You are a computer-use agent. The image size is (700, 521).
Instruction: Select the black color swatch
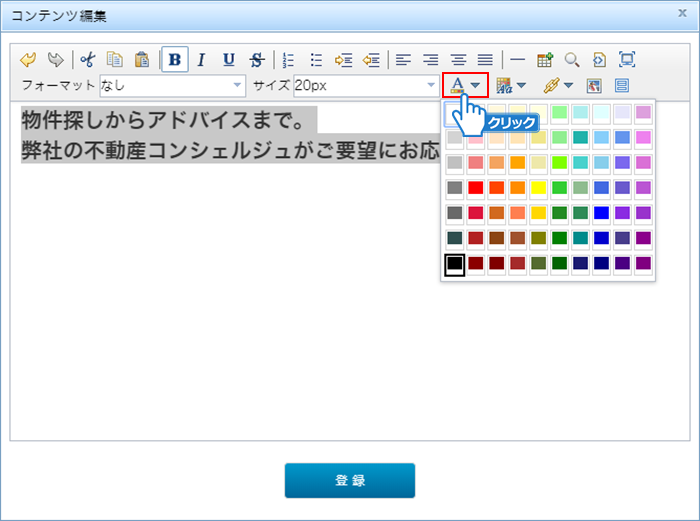pyautogui.click(x=454, y=264)
